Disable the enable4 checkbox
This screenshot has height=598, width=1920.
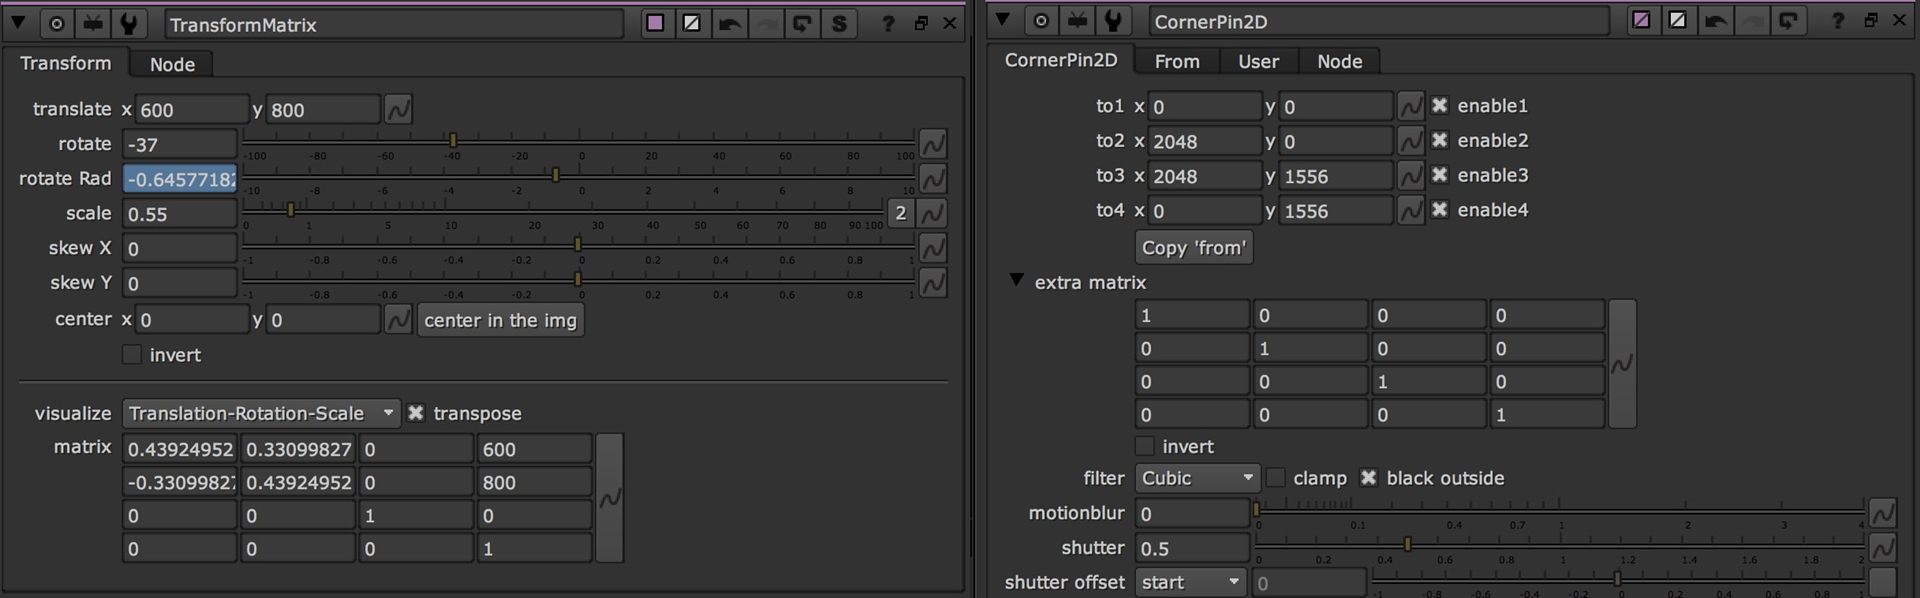coord(1440,210)
